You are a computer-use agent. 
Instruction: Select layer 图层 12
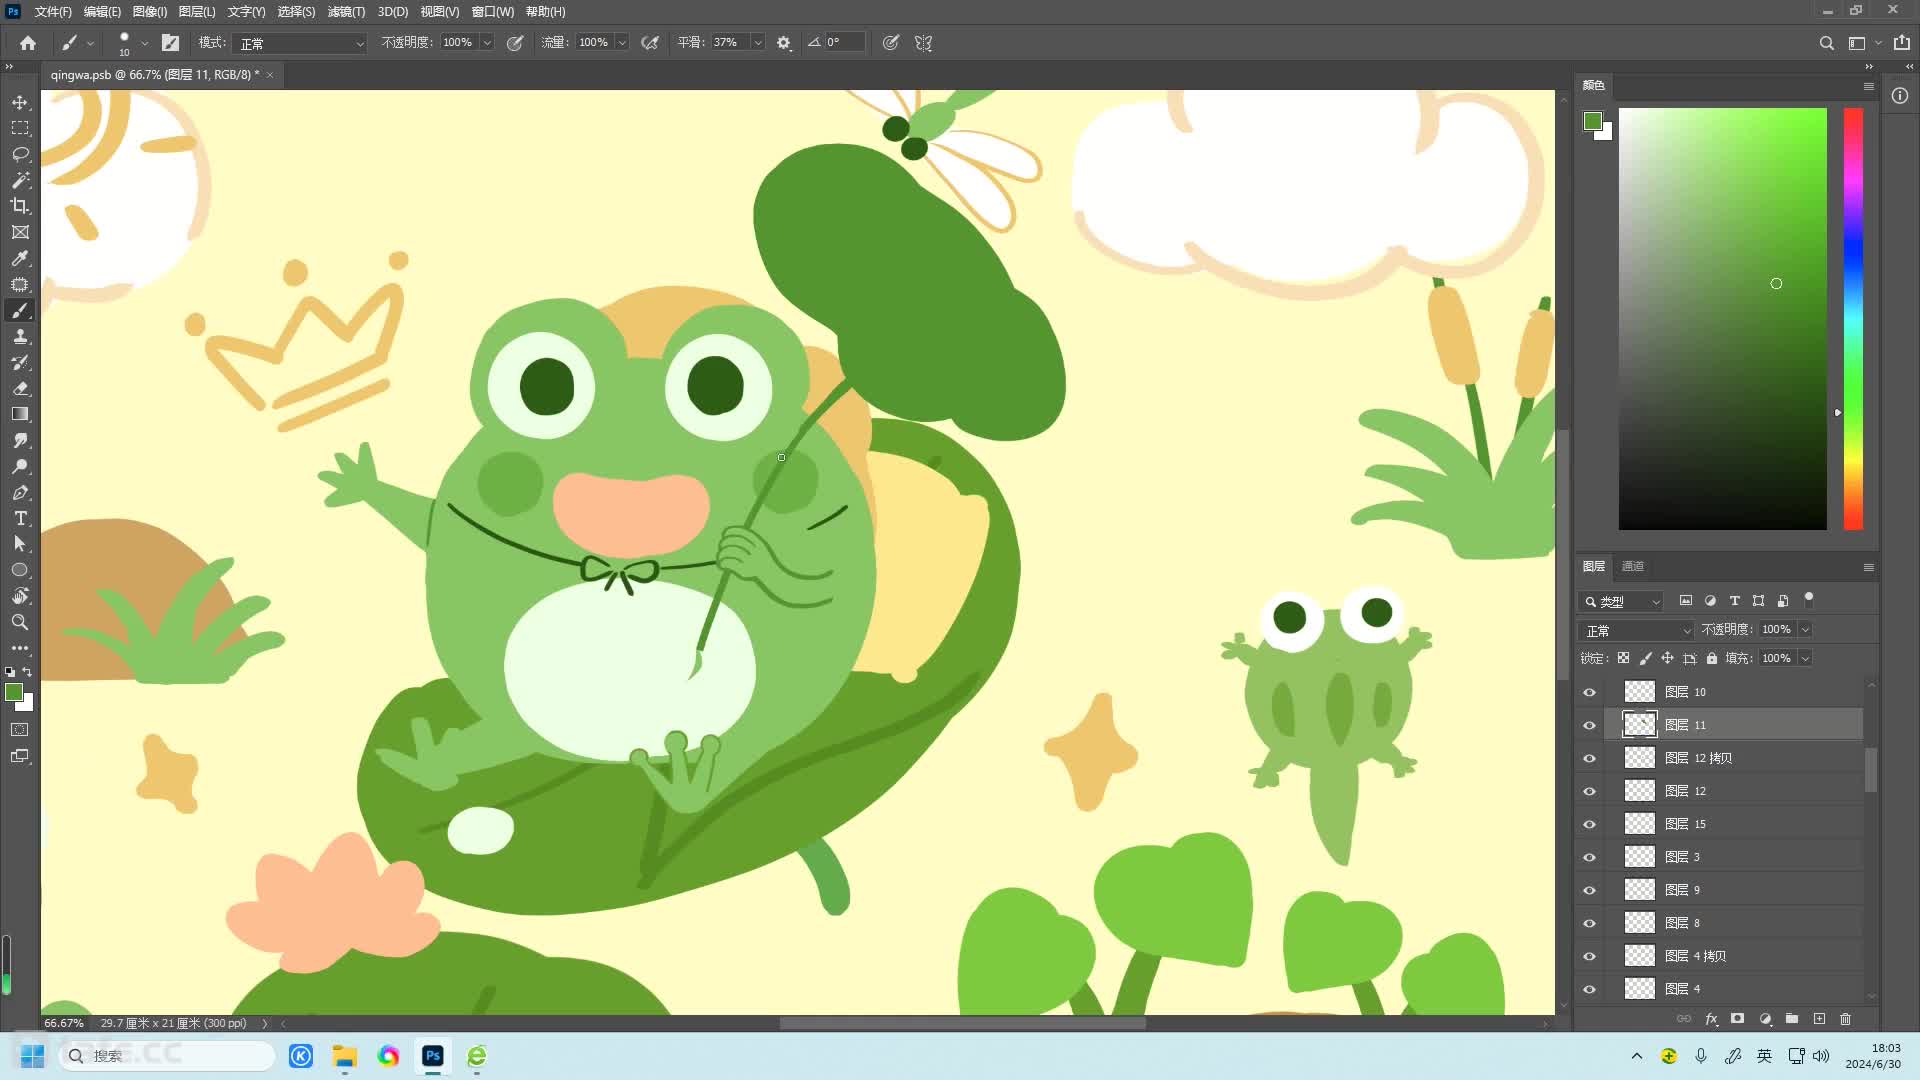coord(1734,791)
